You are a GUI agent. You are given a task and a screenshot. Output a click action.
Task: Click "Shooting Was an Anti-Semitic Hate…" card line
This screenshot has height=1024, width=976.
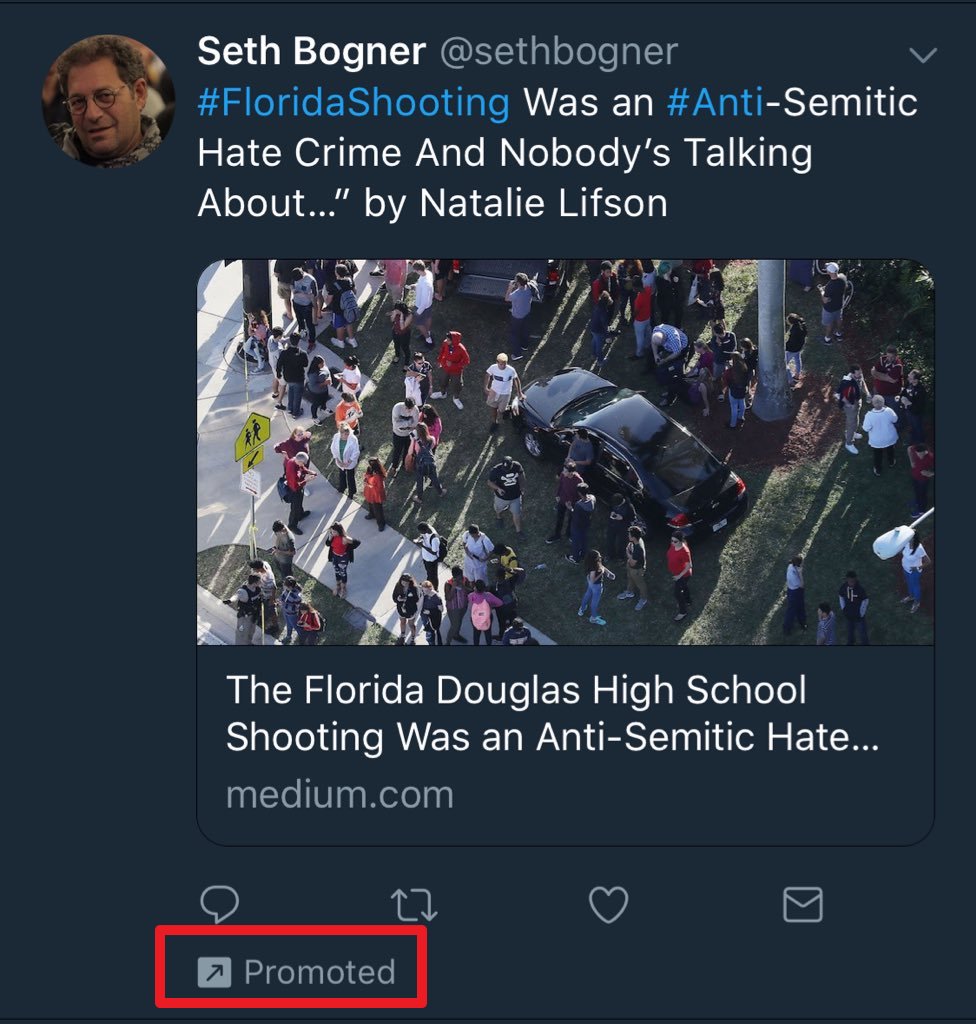[552, 738]
